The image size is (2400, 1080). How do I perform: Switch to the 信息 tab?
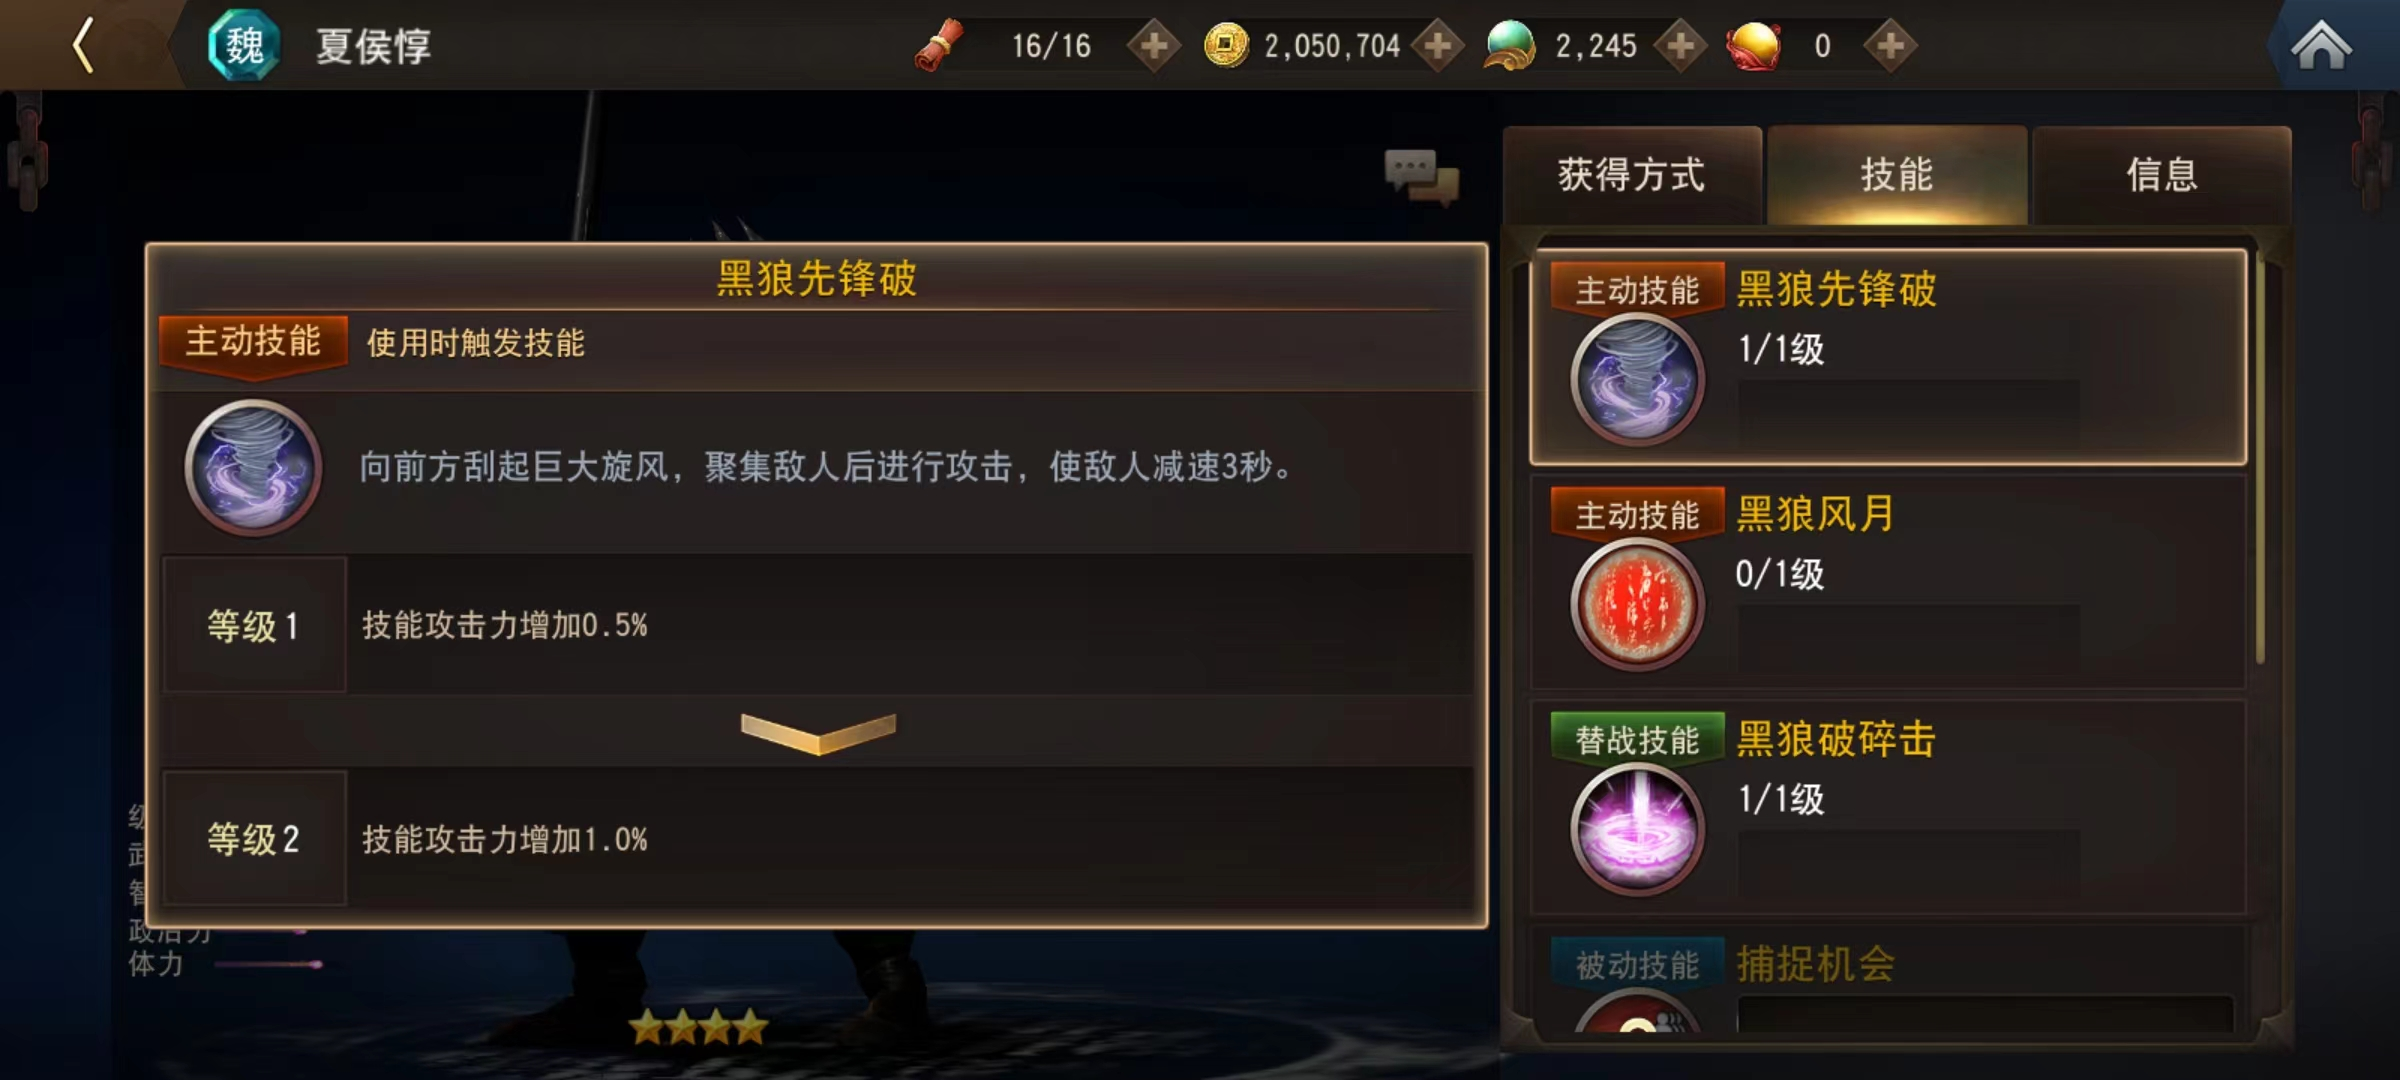click(2162, 175)
